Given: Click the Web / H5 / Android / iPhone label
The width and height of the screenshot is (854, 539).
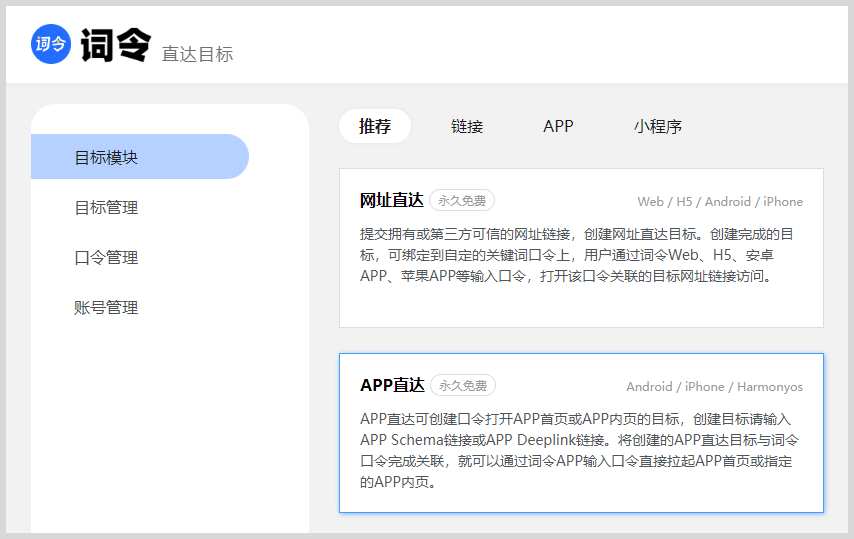Looking at the screenshot, I should (x=720, y=201).
